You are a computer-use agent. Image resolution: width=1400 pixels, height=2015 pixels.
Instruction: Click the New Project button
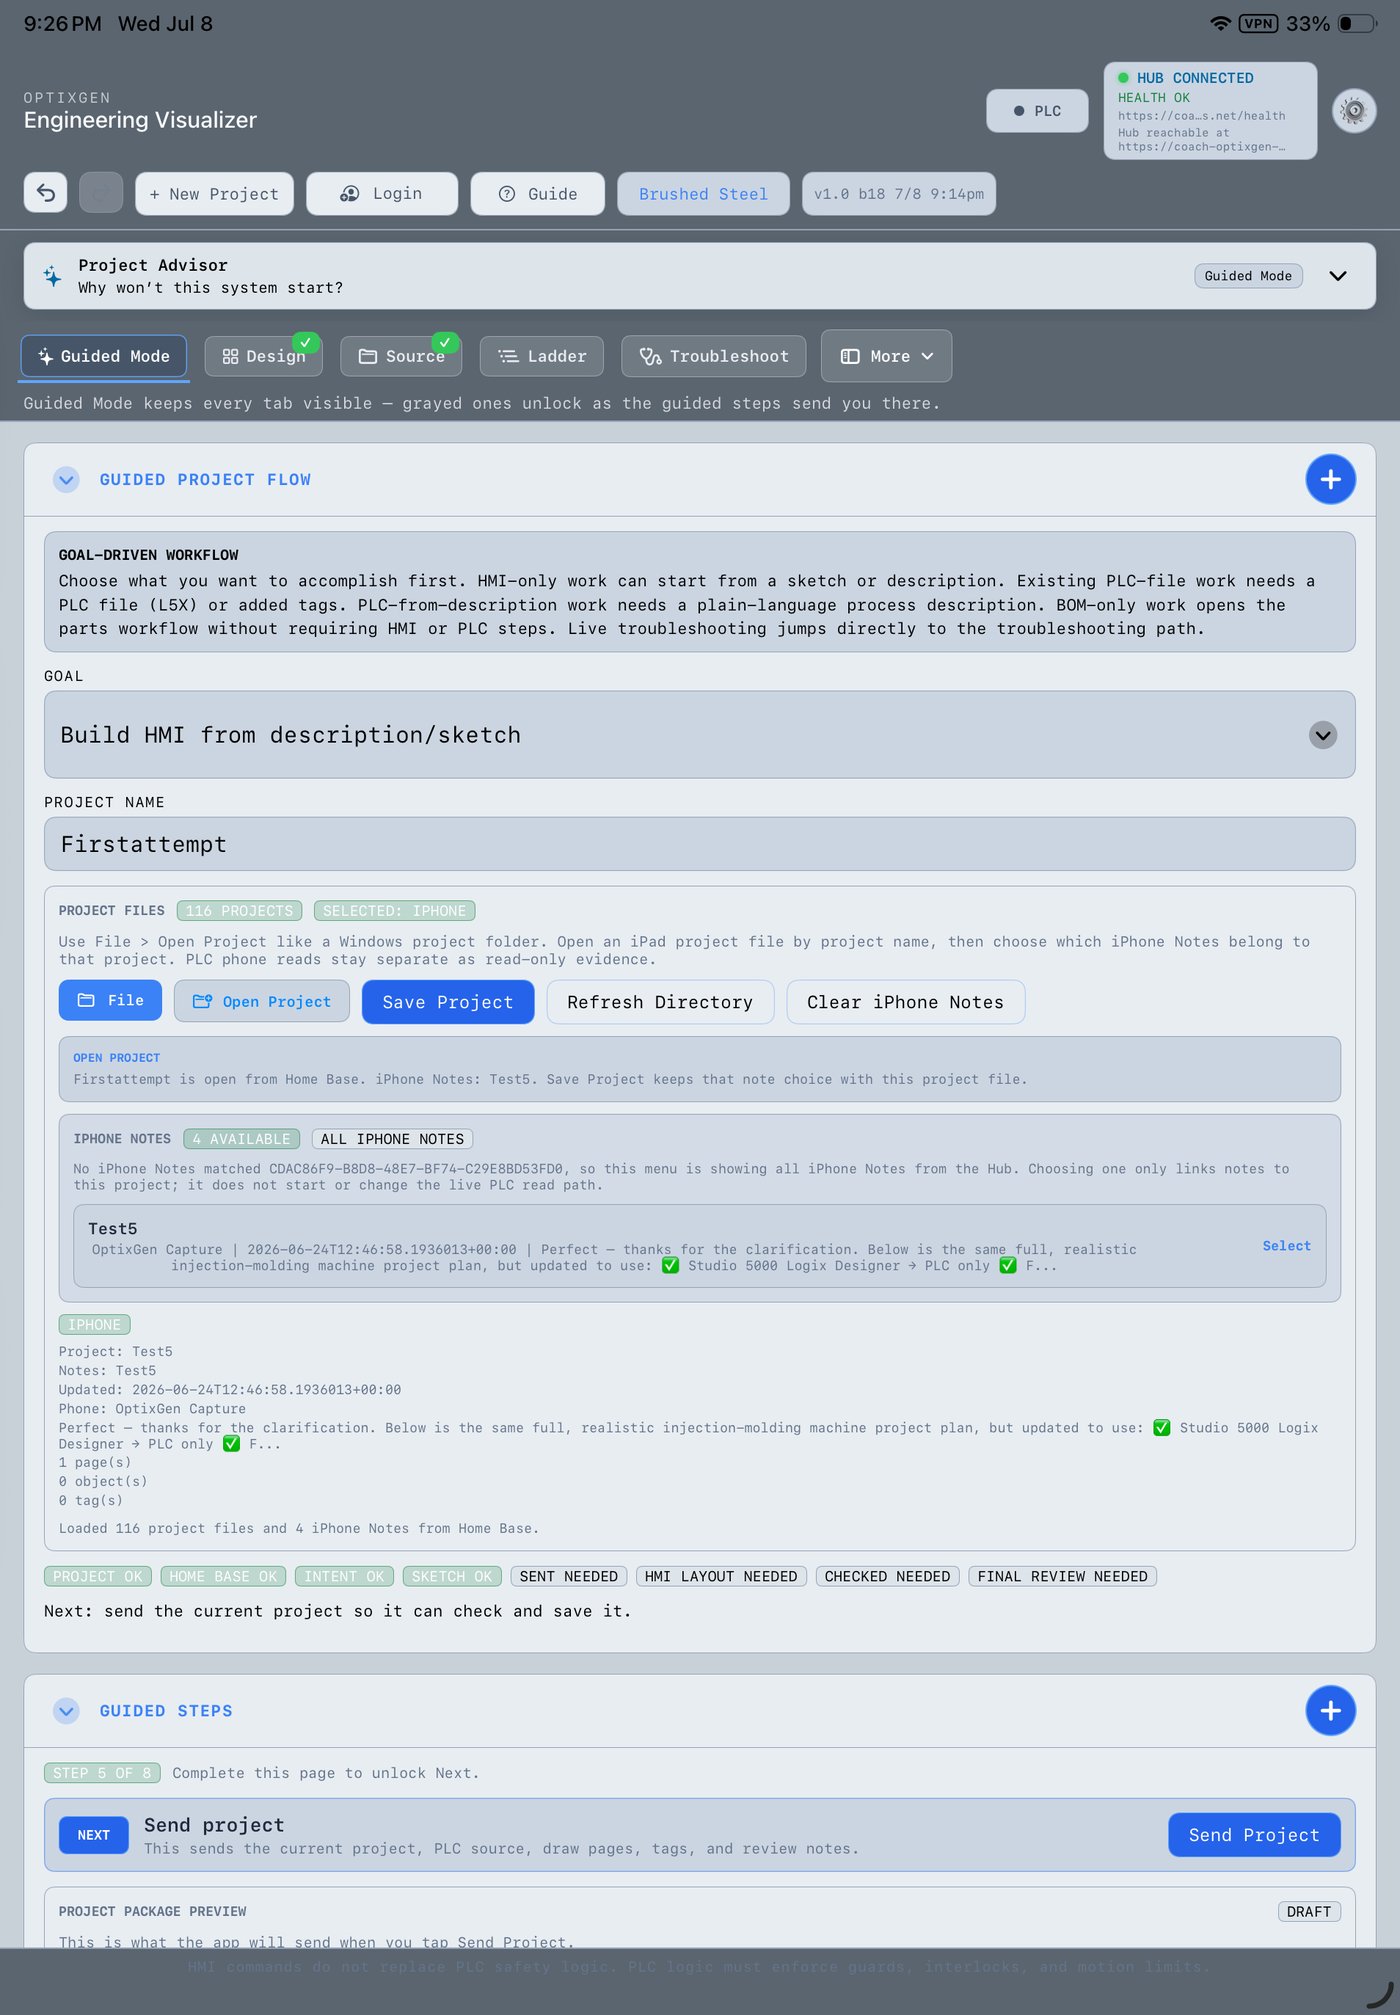[x=214, y=194]
